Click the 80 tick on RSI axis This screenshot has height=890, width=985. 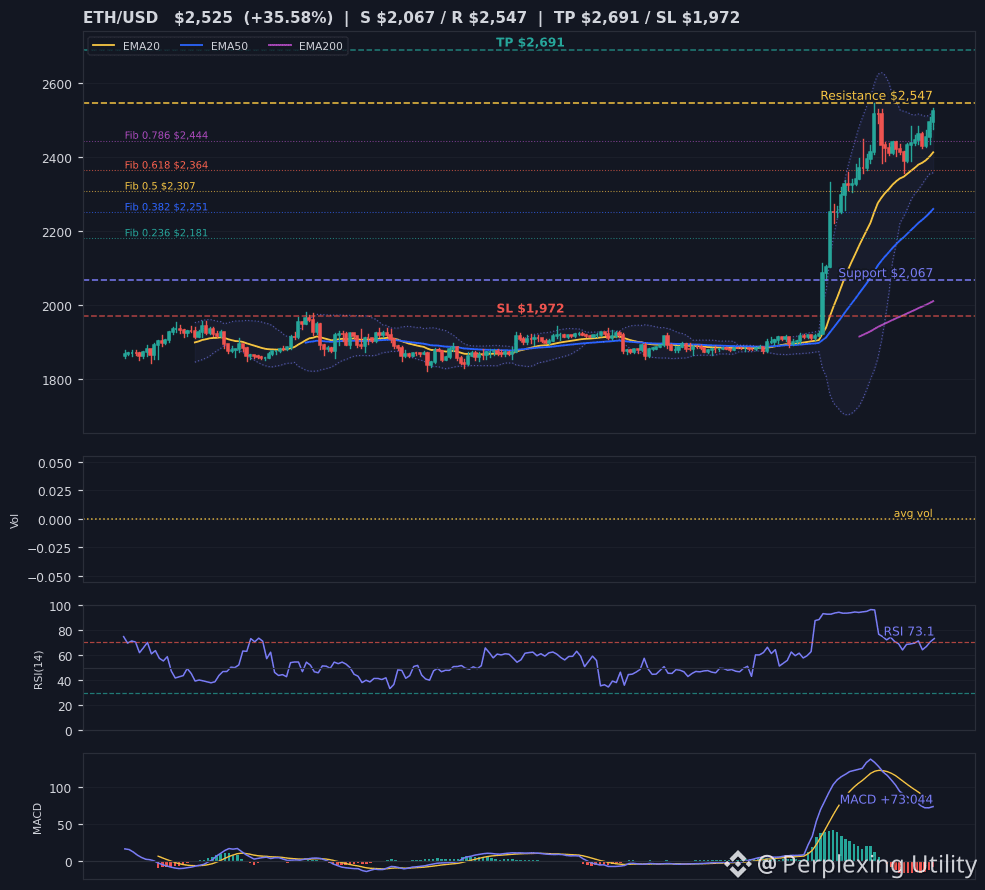pos(65,631)
